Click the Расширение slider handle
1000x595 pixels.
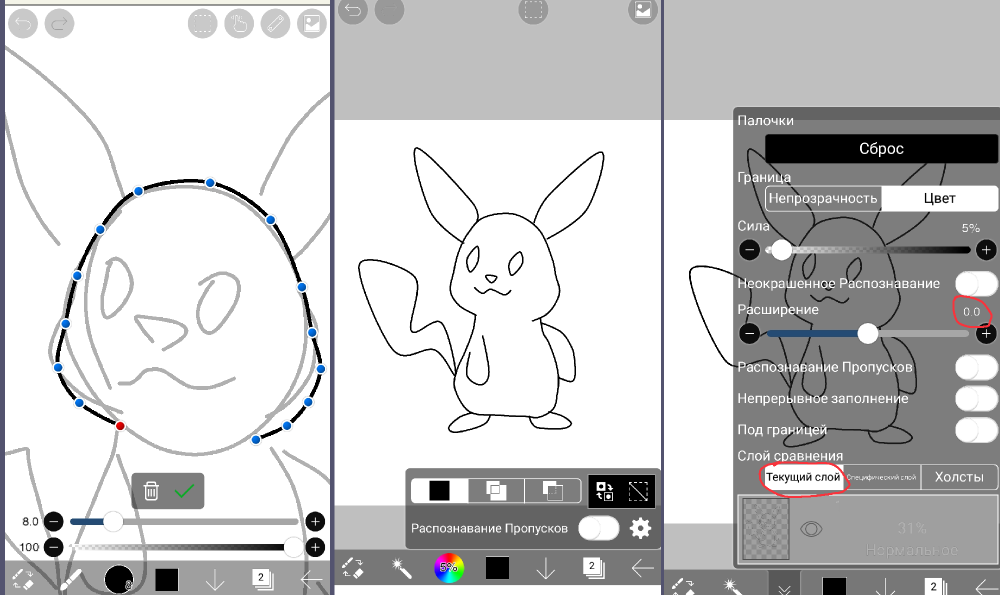[x=867, y=334]
